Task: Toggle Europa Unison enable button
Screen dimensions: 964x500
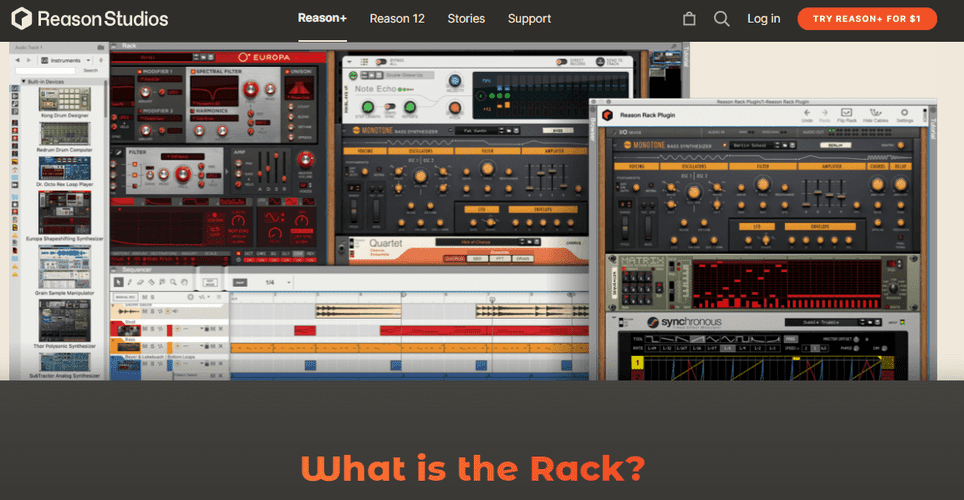Action: pyautogui.click(x=287, y=72)
